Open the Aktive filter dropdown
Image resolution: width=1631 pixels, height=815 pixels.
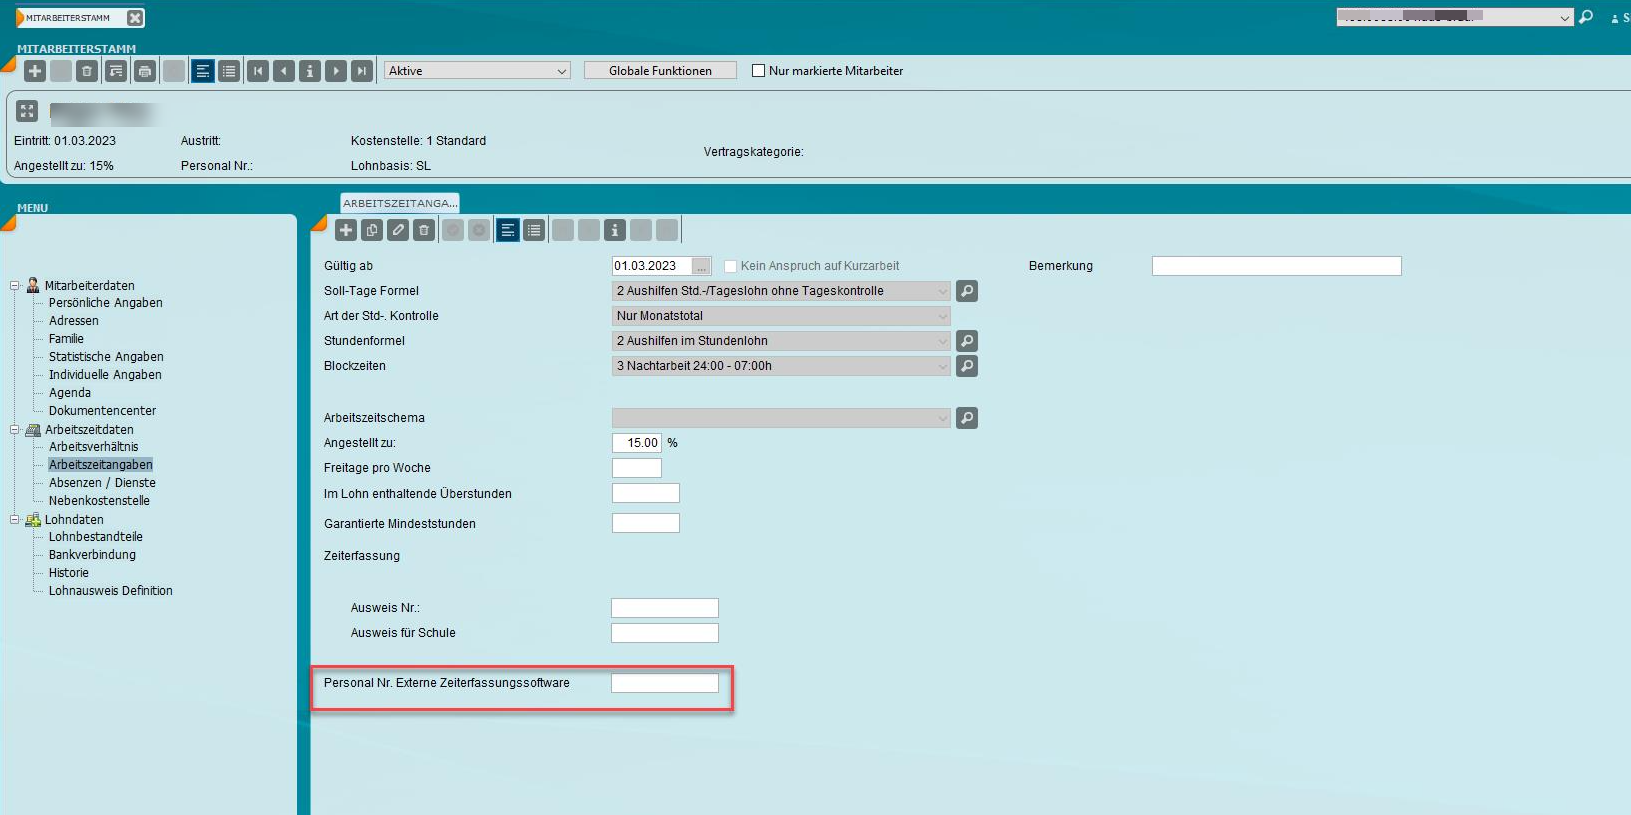pos(477,71)
